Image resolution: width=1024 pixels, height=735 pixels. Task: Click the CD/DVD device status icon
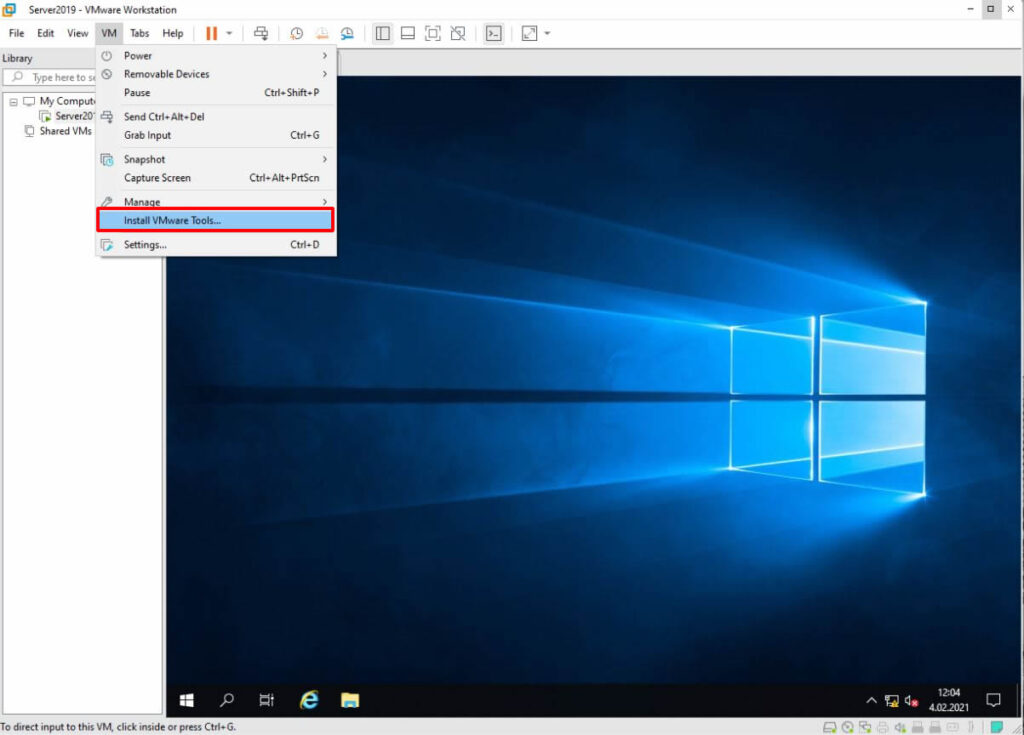pos(848,727)
